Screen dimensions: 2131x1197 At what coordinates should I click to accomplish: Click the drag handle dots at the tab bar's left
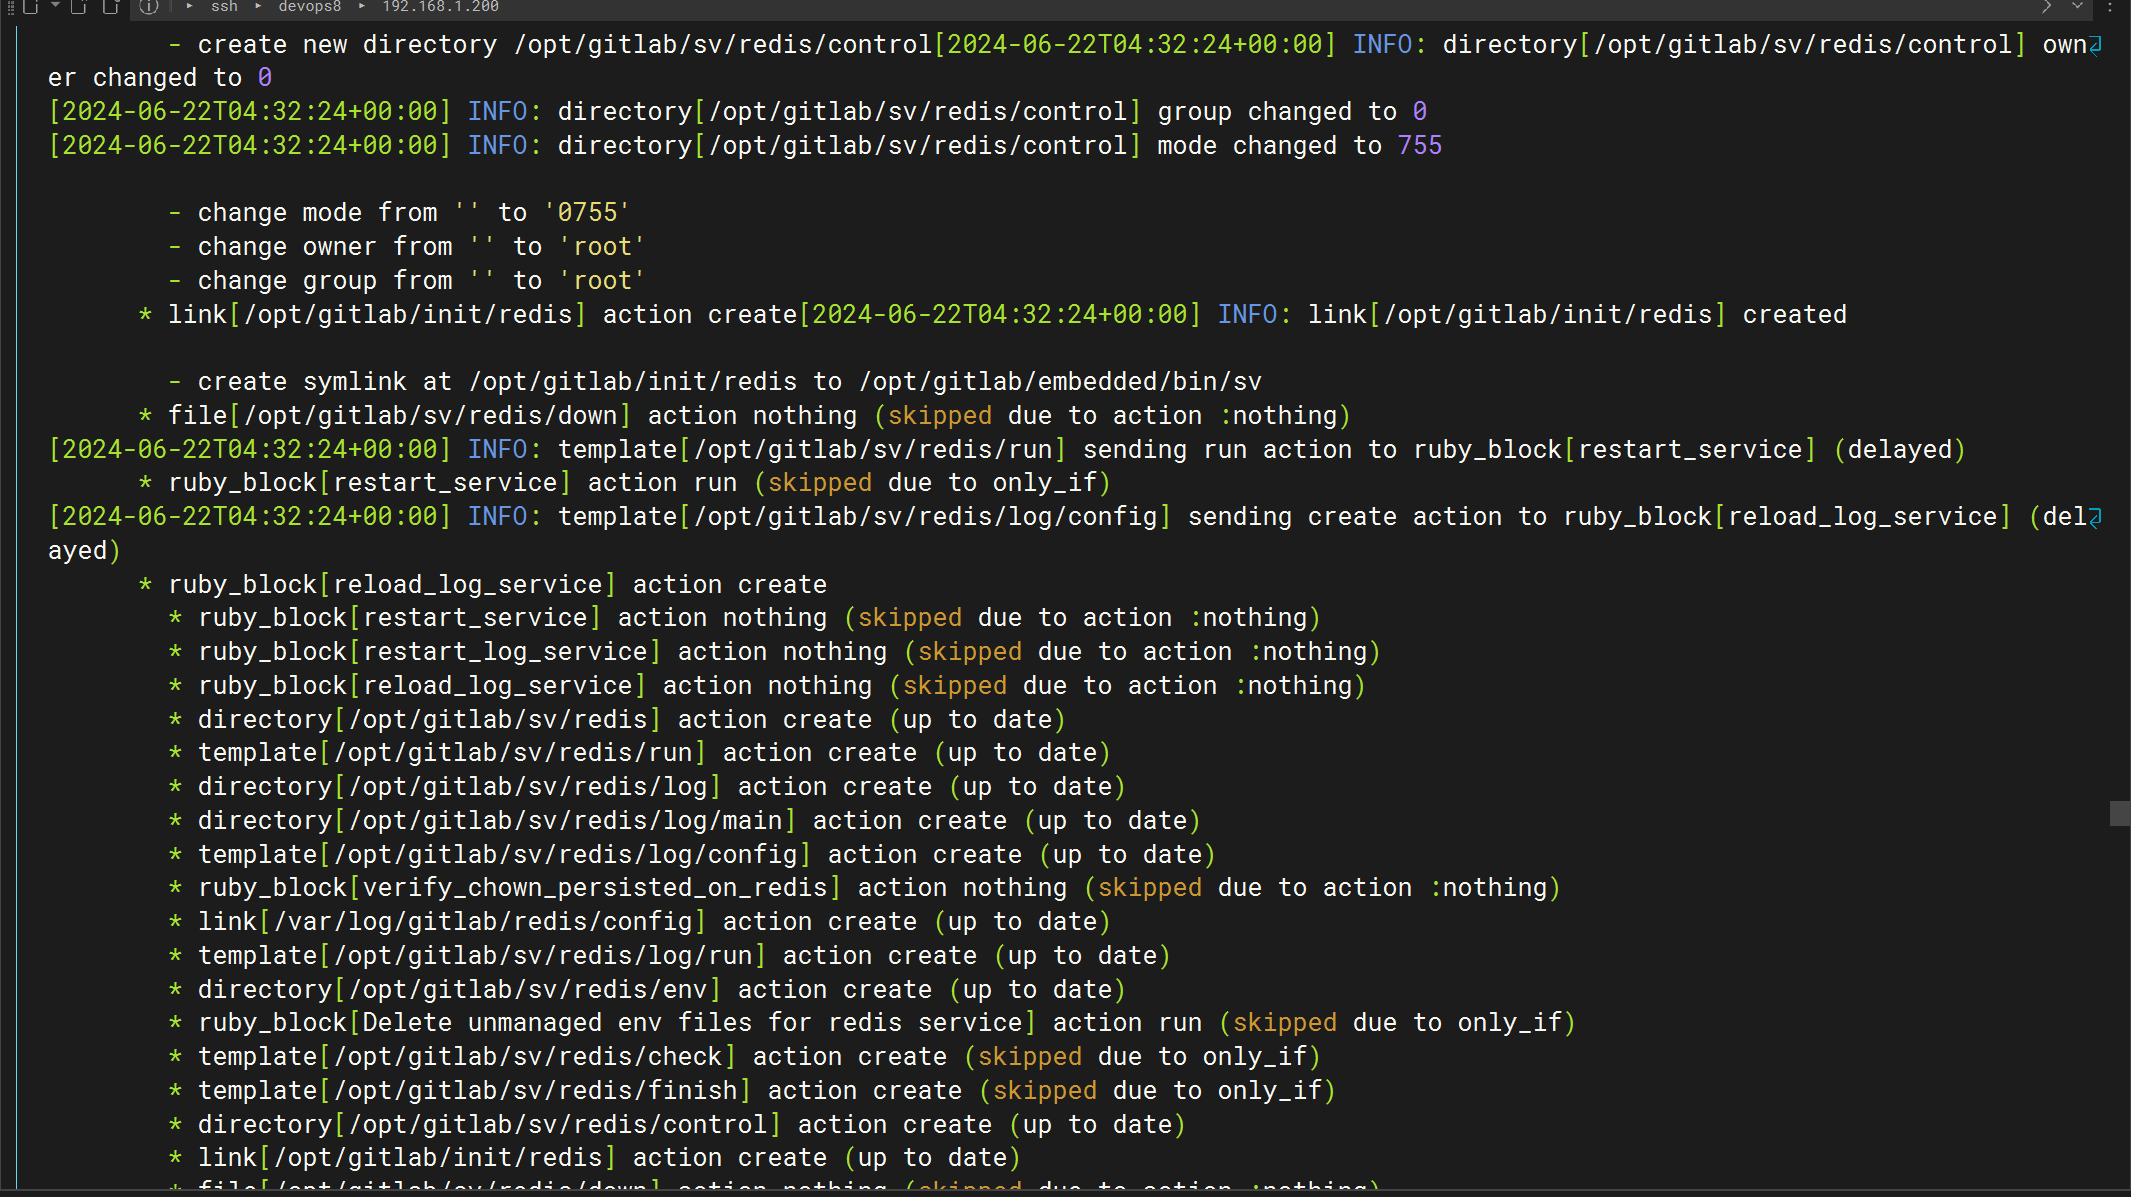pyautogui.click(x=11, y=6)
